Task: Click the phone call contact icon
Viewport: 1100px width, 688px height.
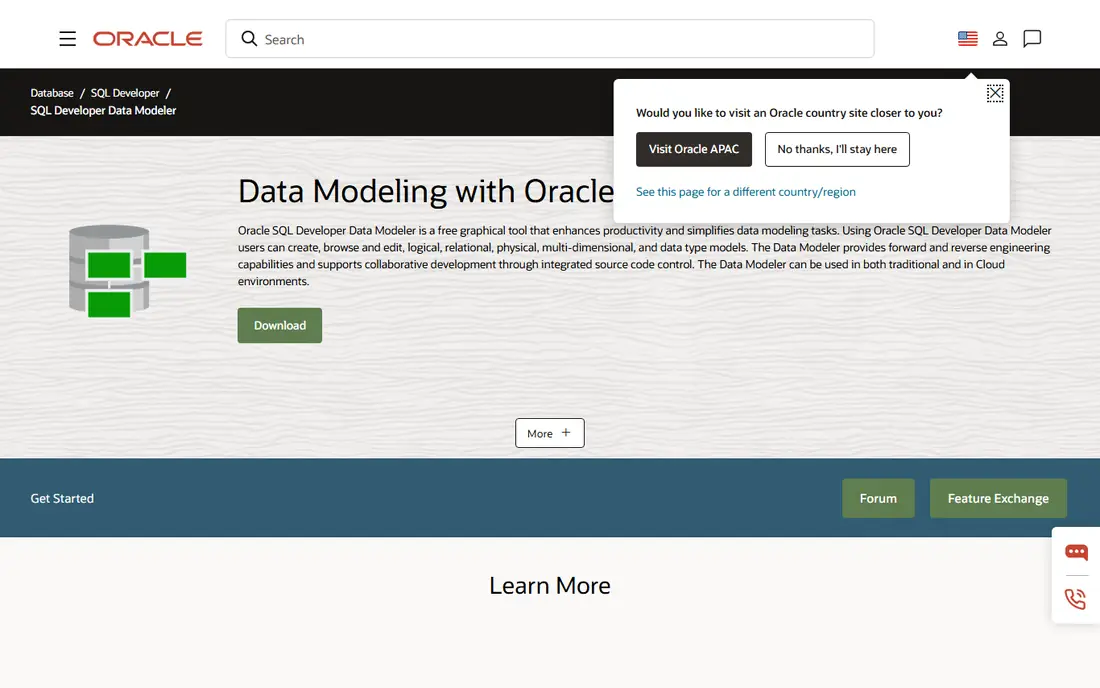Action: click(x=1075, y=599)
